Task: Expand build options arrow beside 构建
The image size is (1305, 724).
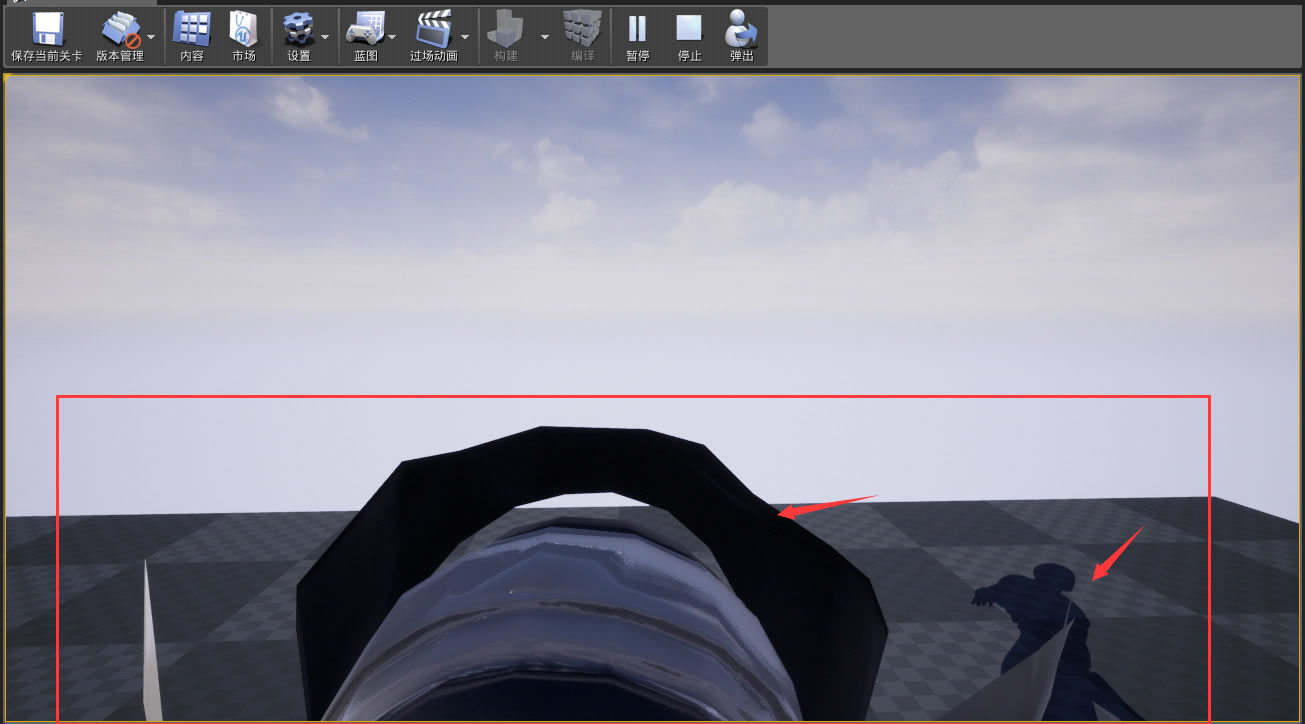Action: click(545, 37)
